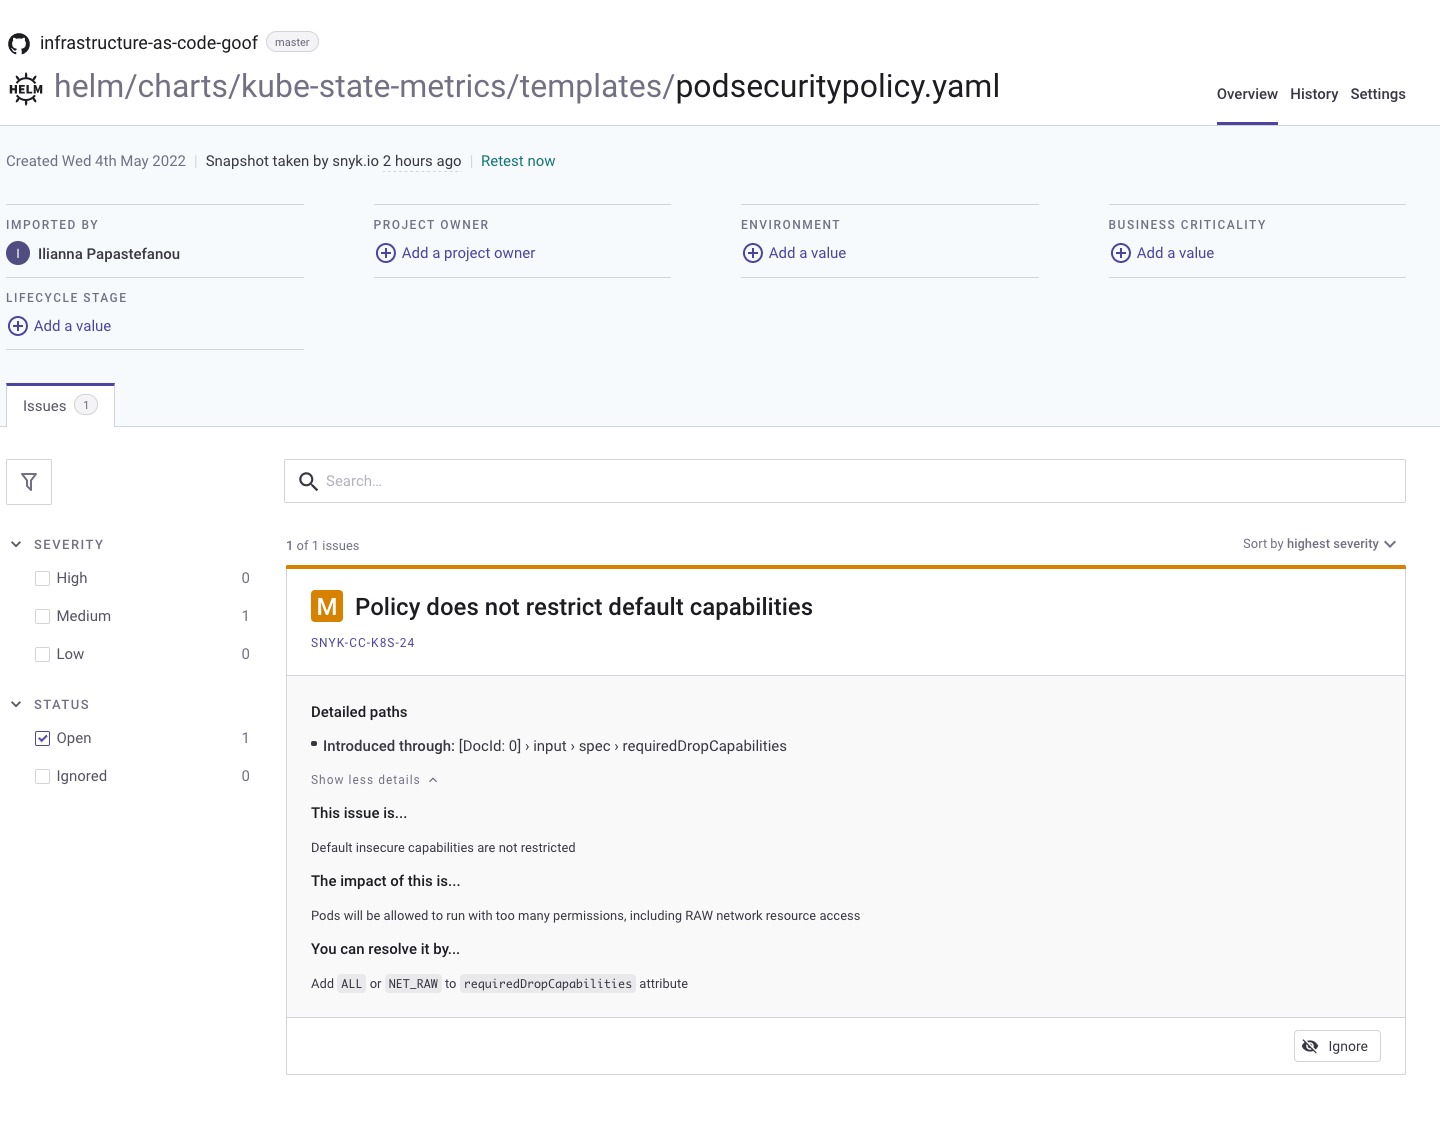Screen dimensions: 1440x1121
Task: Click the ALL code snippet
Action: click(351, 984)
